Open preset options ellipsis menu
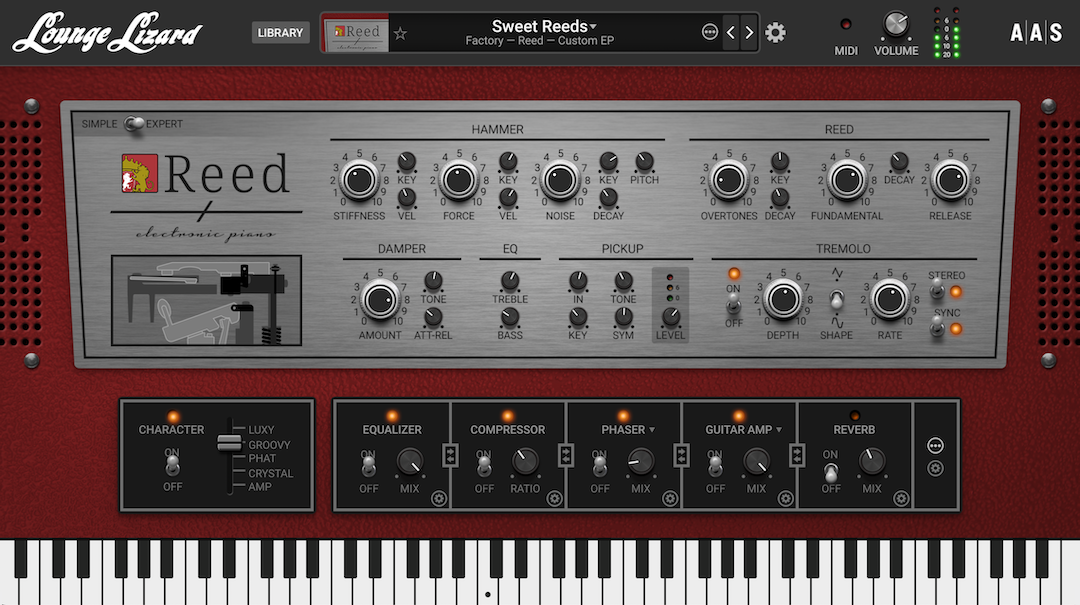Screen dimensions: 1080x605 click(x=709, y=32)
